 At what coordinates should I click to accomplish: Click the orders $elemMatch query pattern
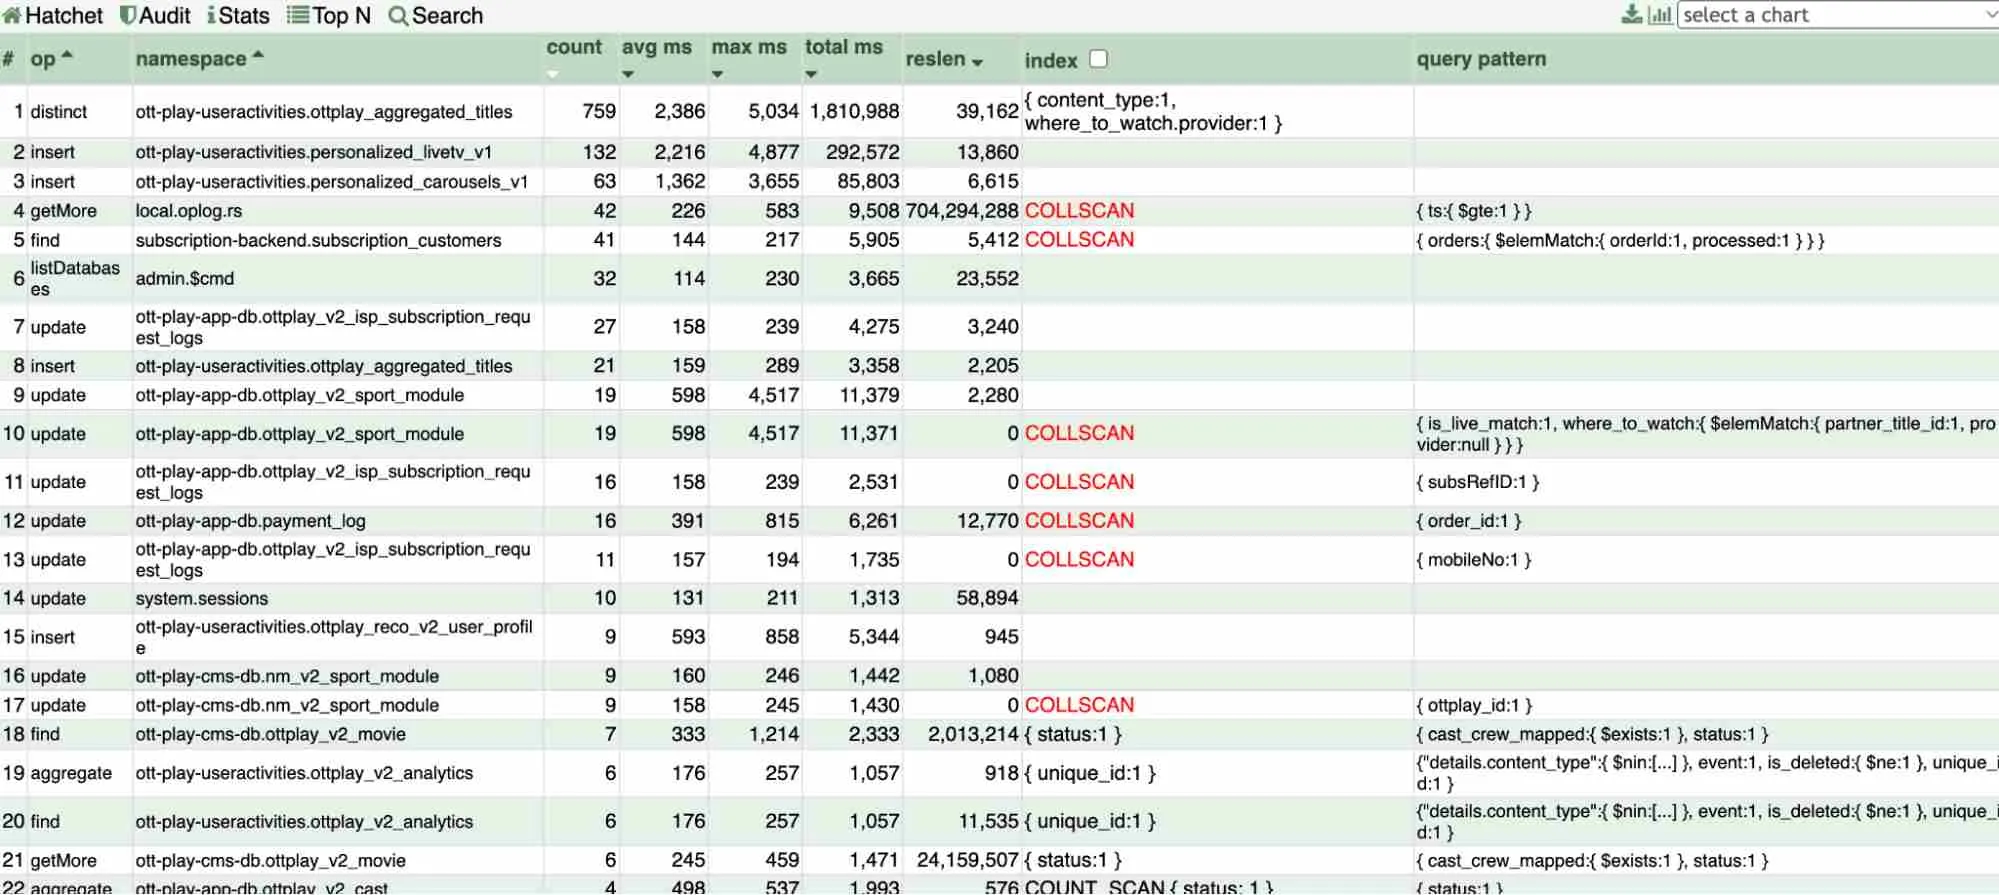point(1620,240)
